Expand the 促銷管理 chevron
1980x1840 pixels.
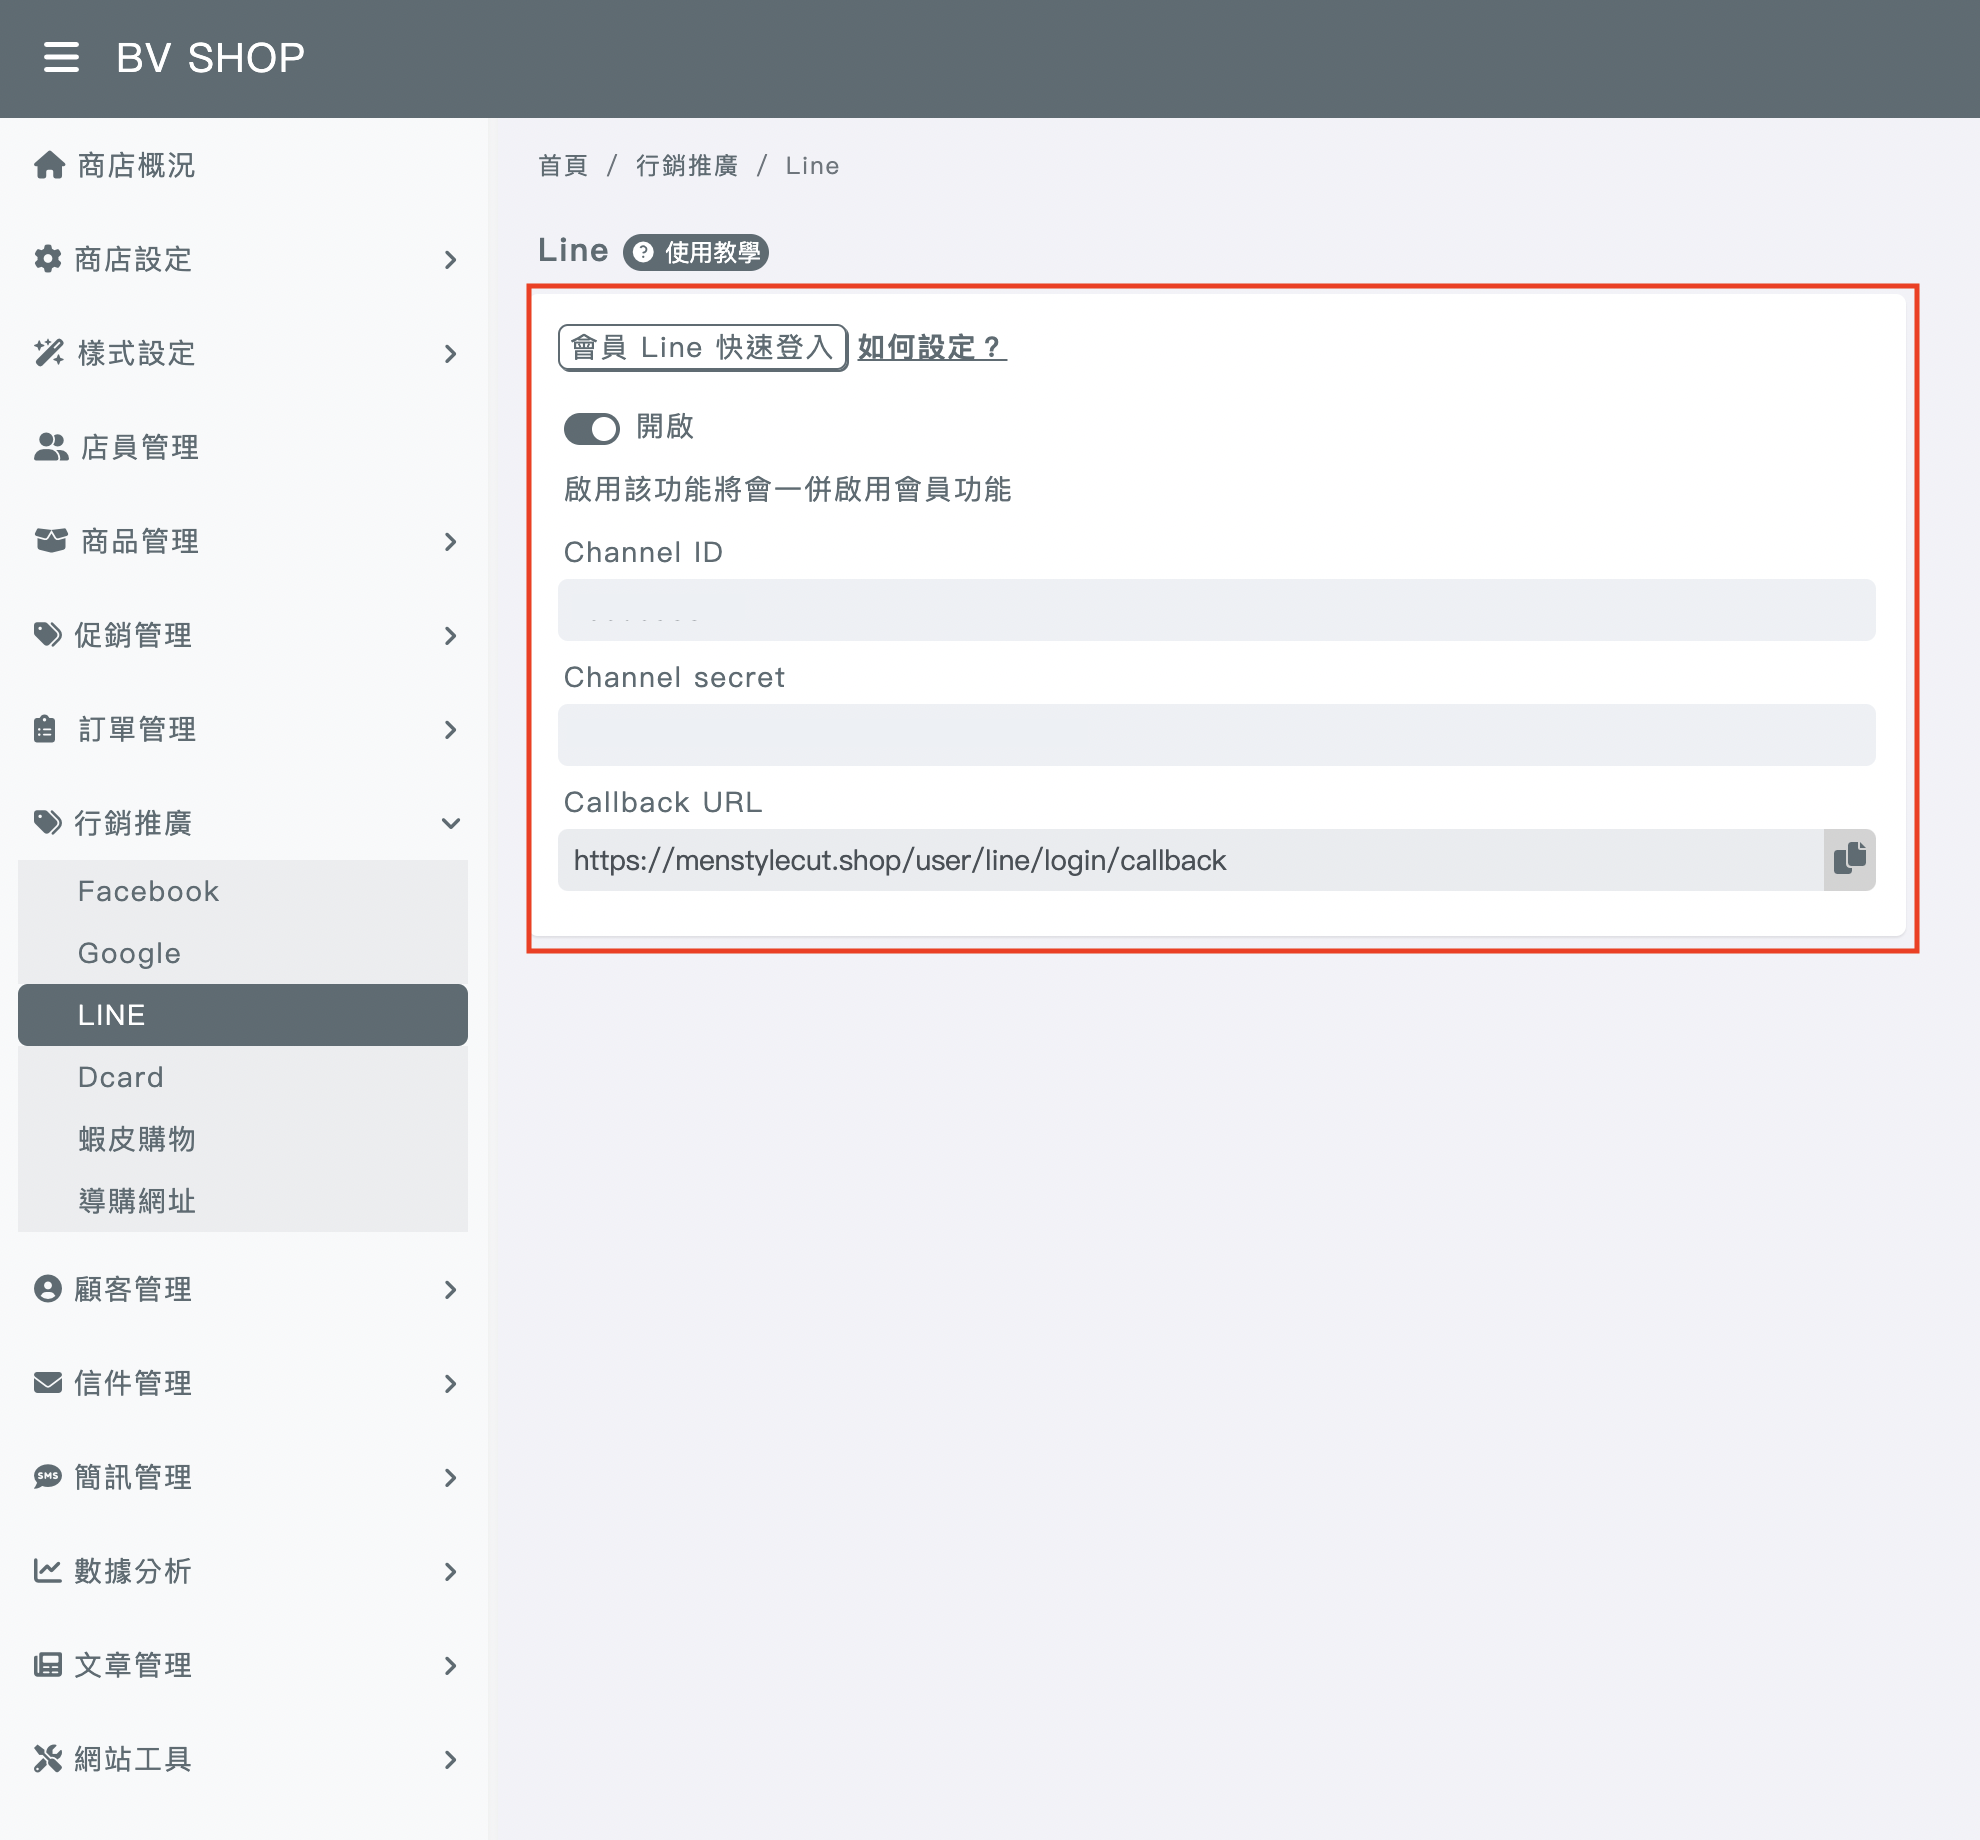450,635
